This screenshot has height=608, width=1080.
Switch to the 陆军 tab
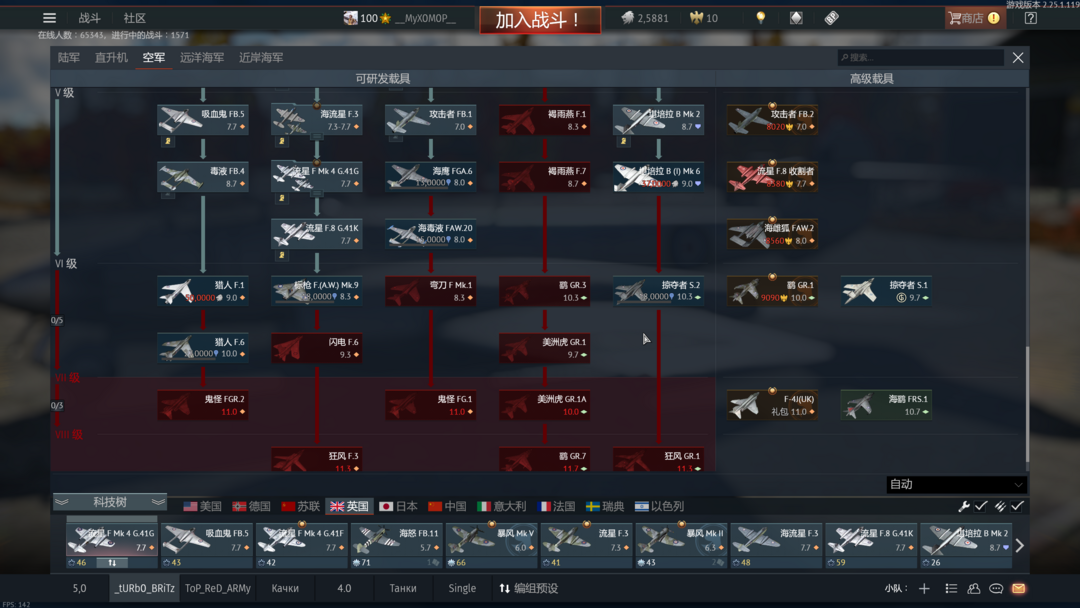coord(69,58)
